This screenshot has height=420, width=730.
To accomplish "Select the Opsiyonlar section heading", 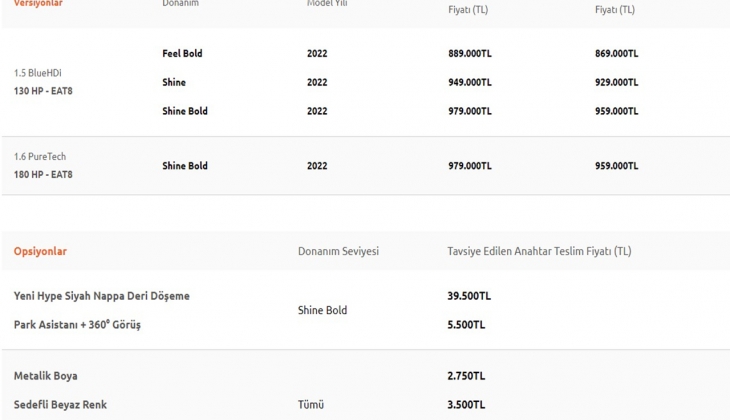I will (x=40, y=251).
